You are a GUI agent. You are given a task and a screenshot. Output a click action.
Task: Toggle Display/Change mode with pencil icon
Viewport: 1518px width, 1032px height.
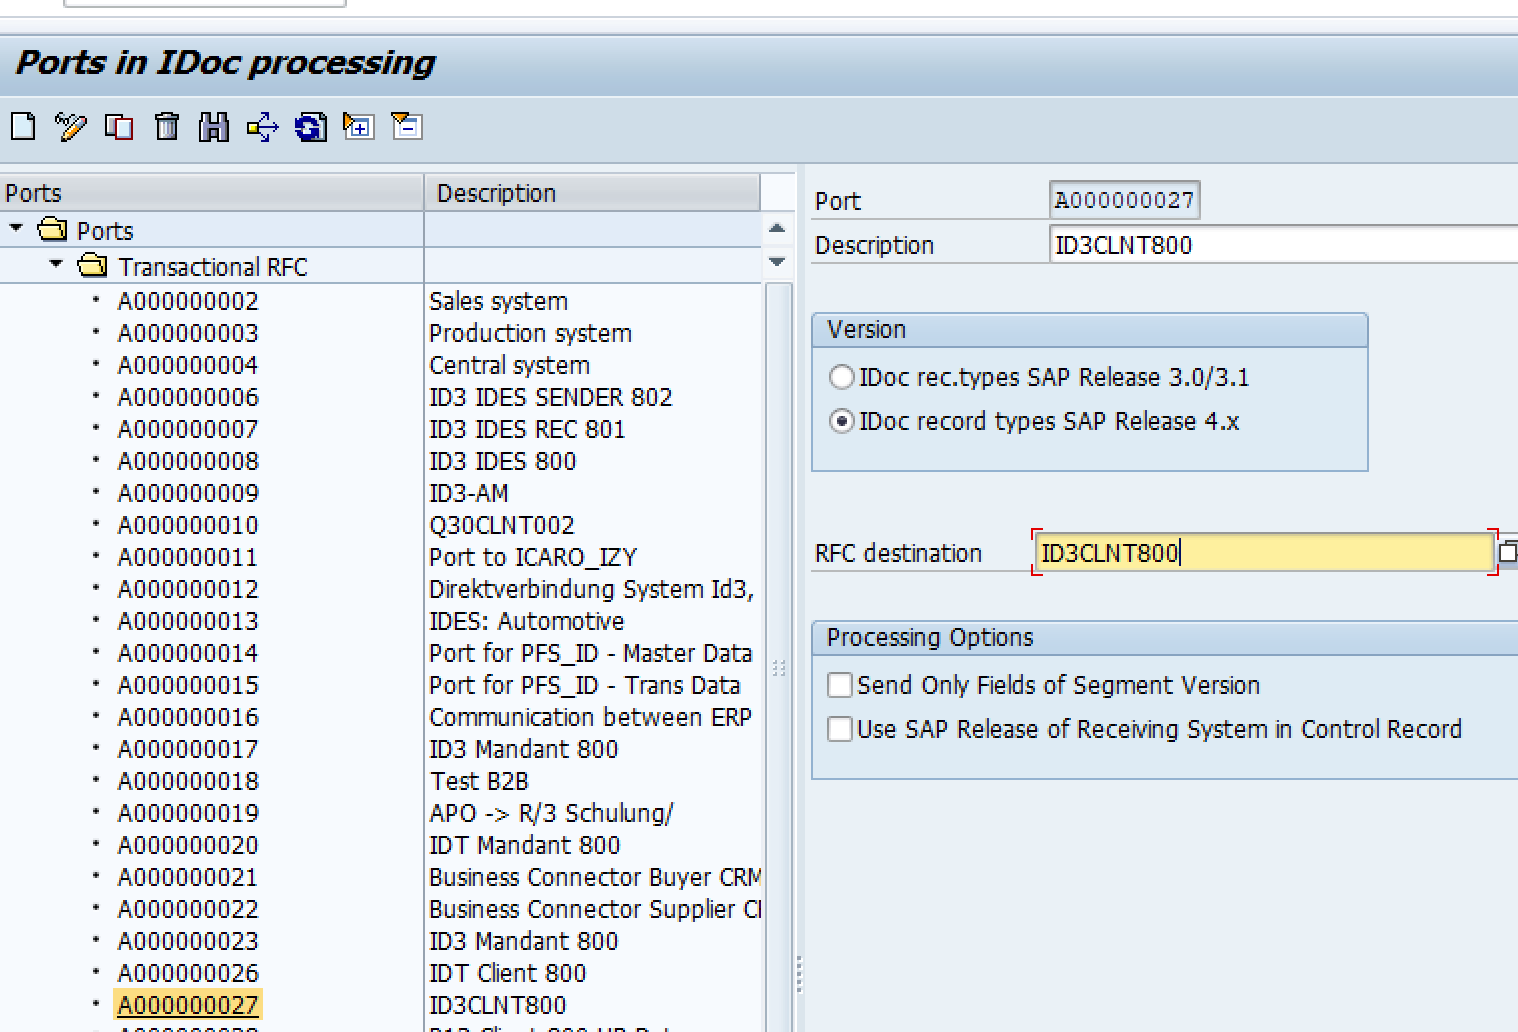[x=71, y=127]
